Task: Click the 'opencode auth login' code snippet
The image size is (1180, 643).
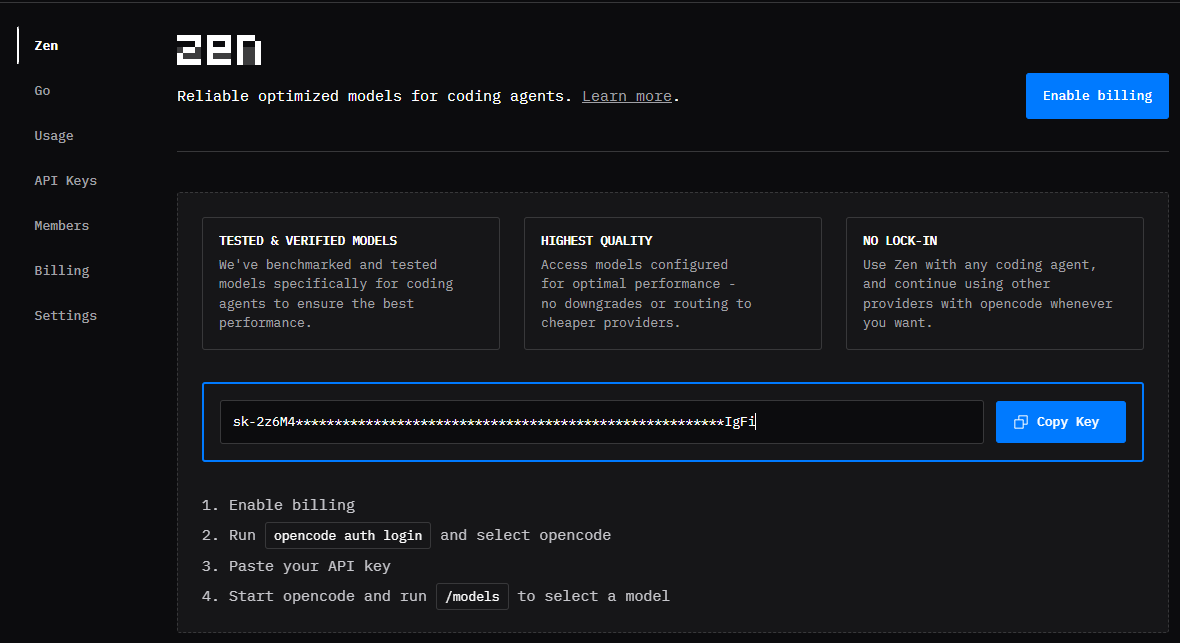Action: point(348,535)
